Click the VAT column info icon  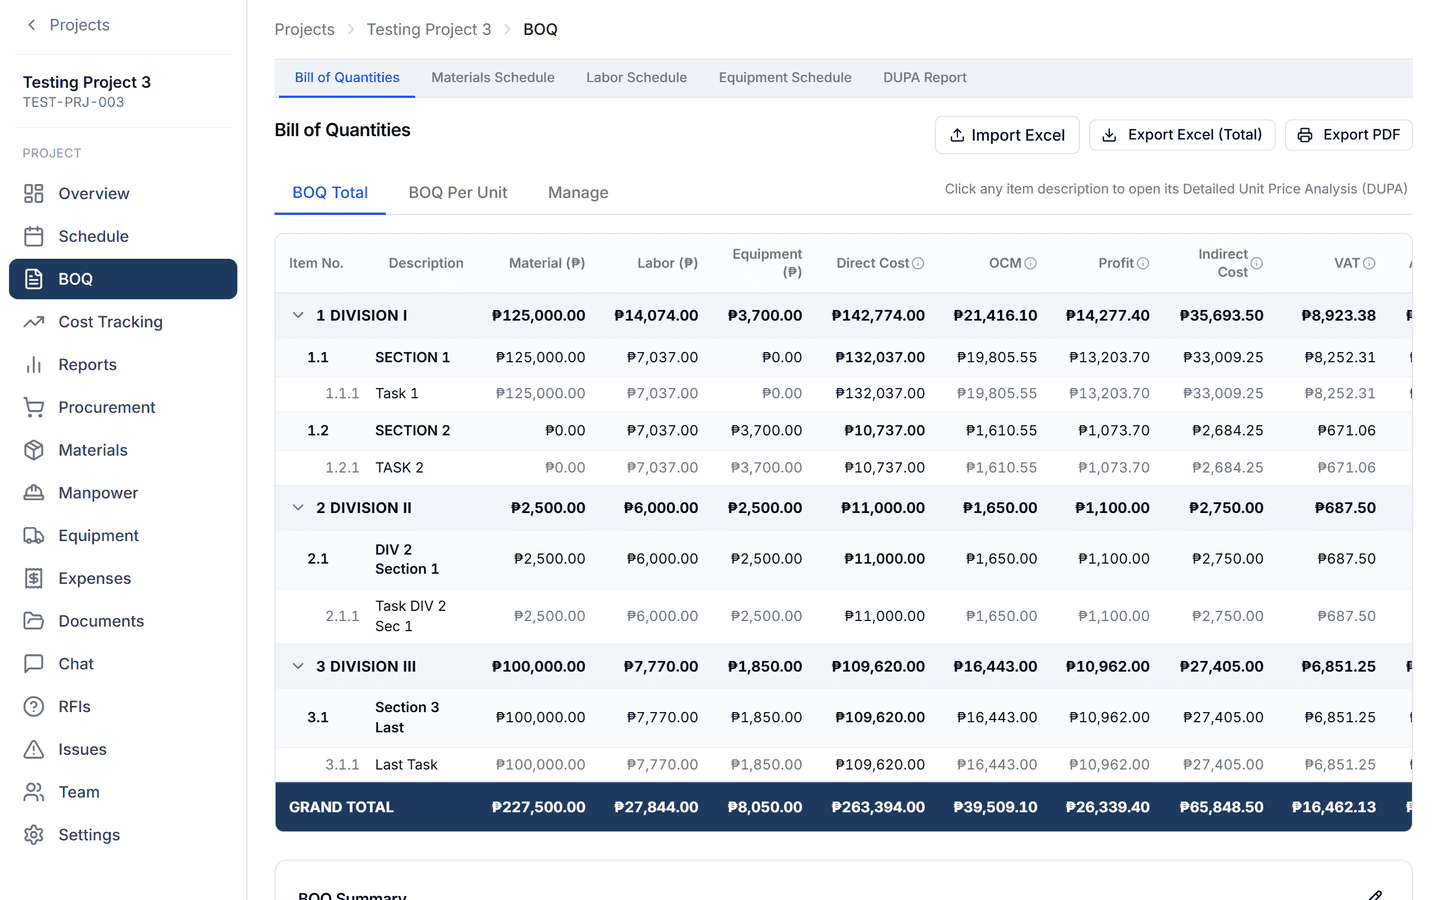coord(1369,264)
